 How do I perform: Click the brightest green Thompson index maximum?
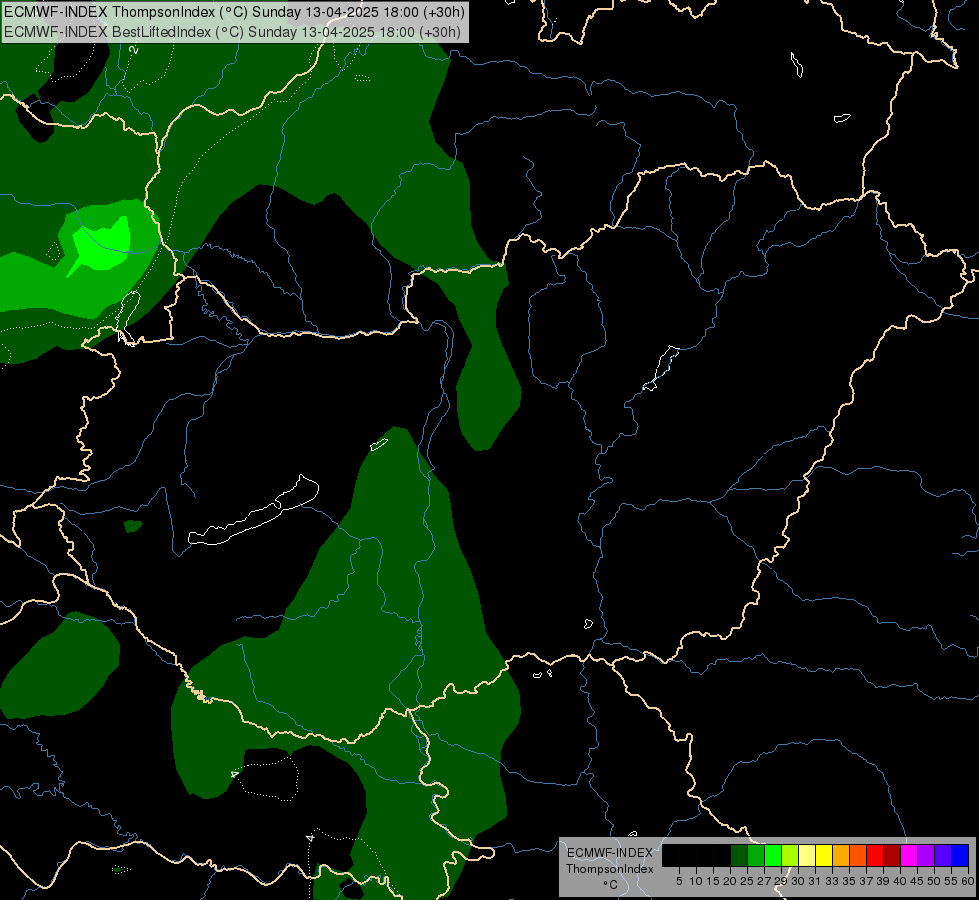point(103,245)
